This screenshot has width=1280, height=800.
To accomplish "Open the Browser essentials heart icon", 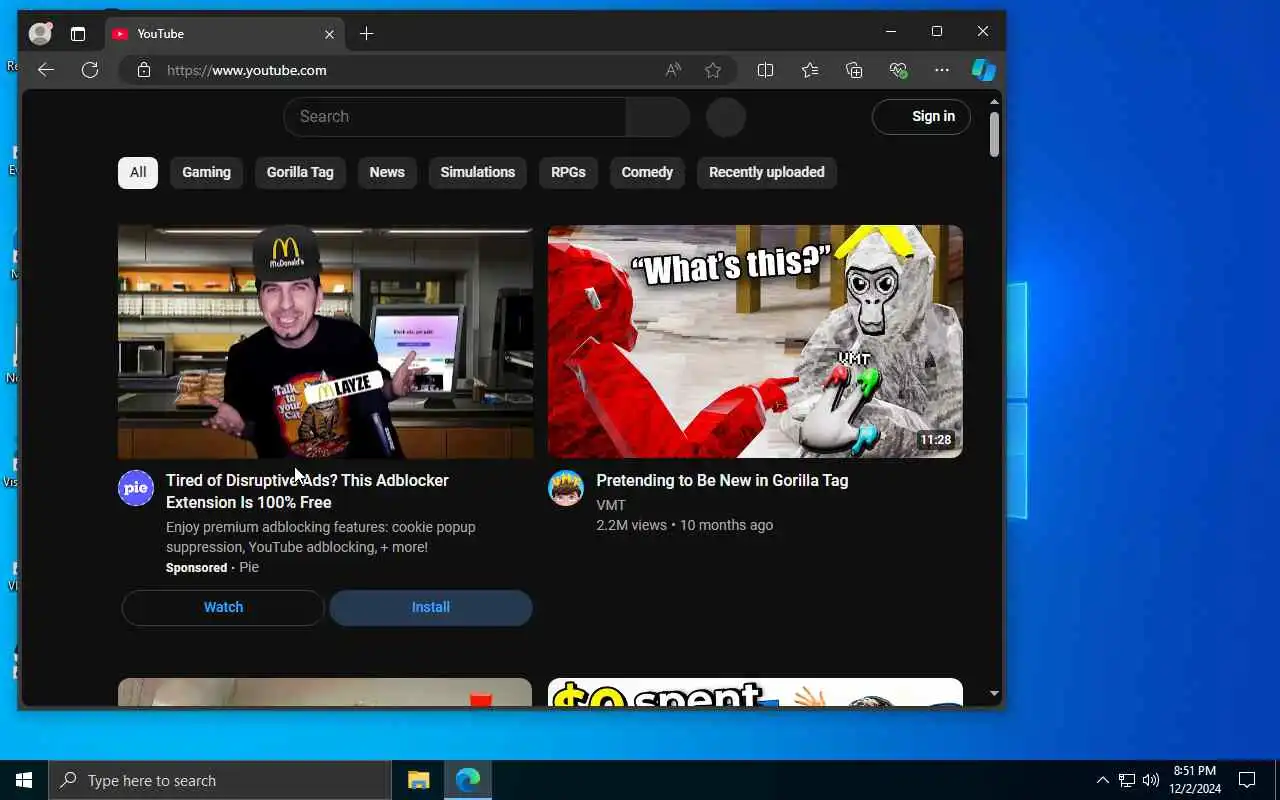I will click(898, 70).
